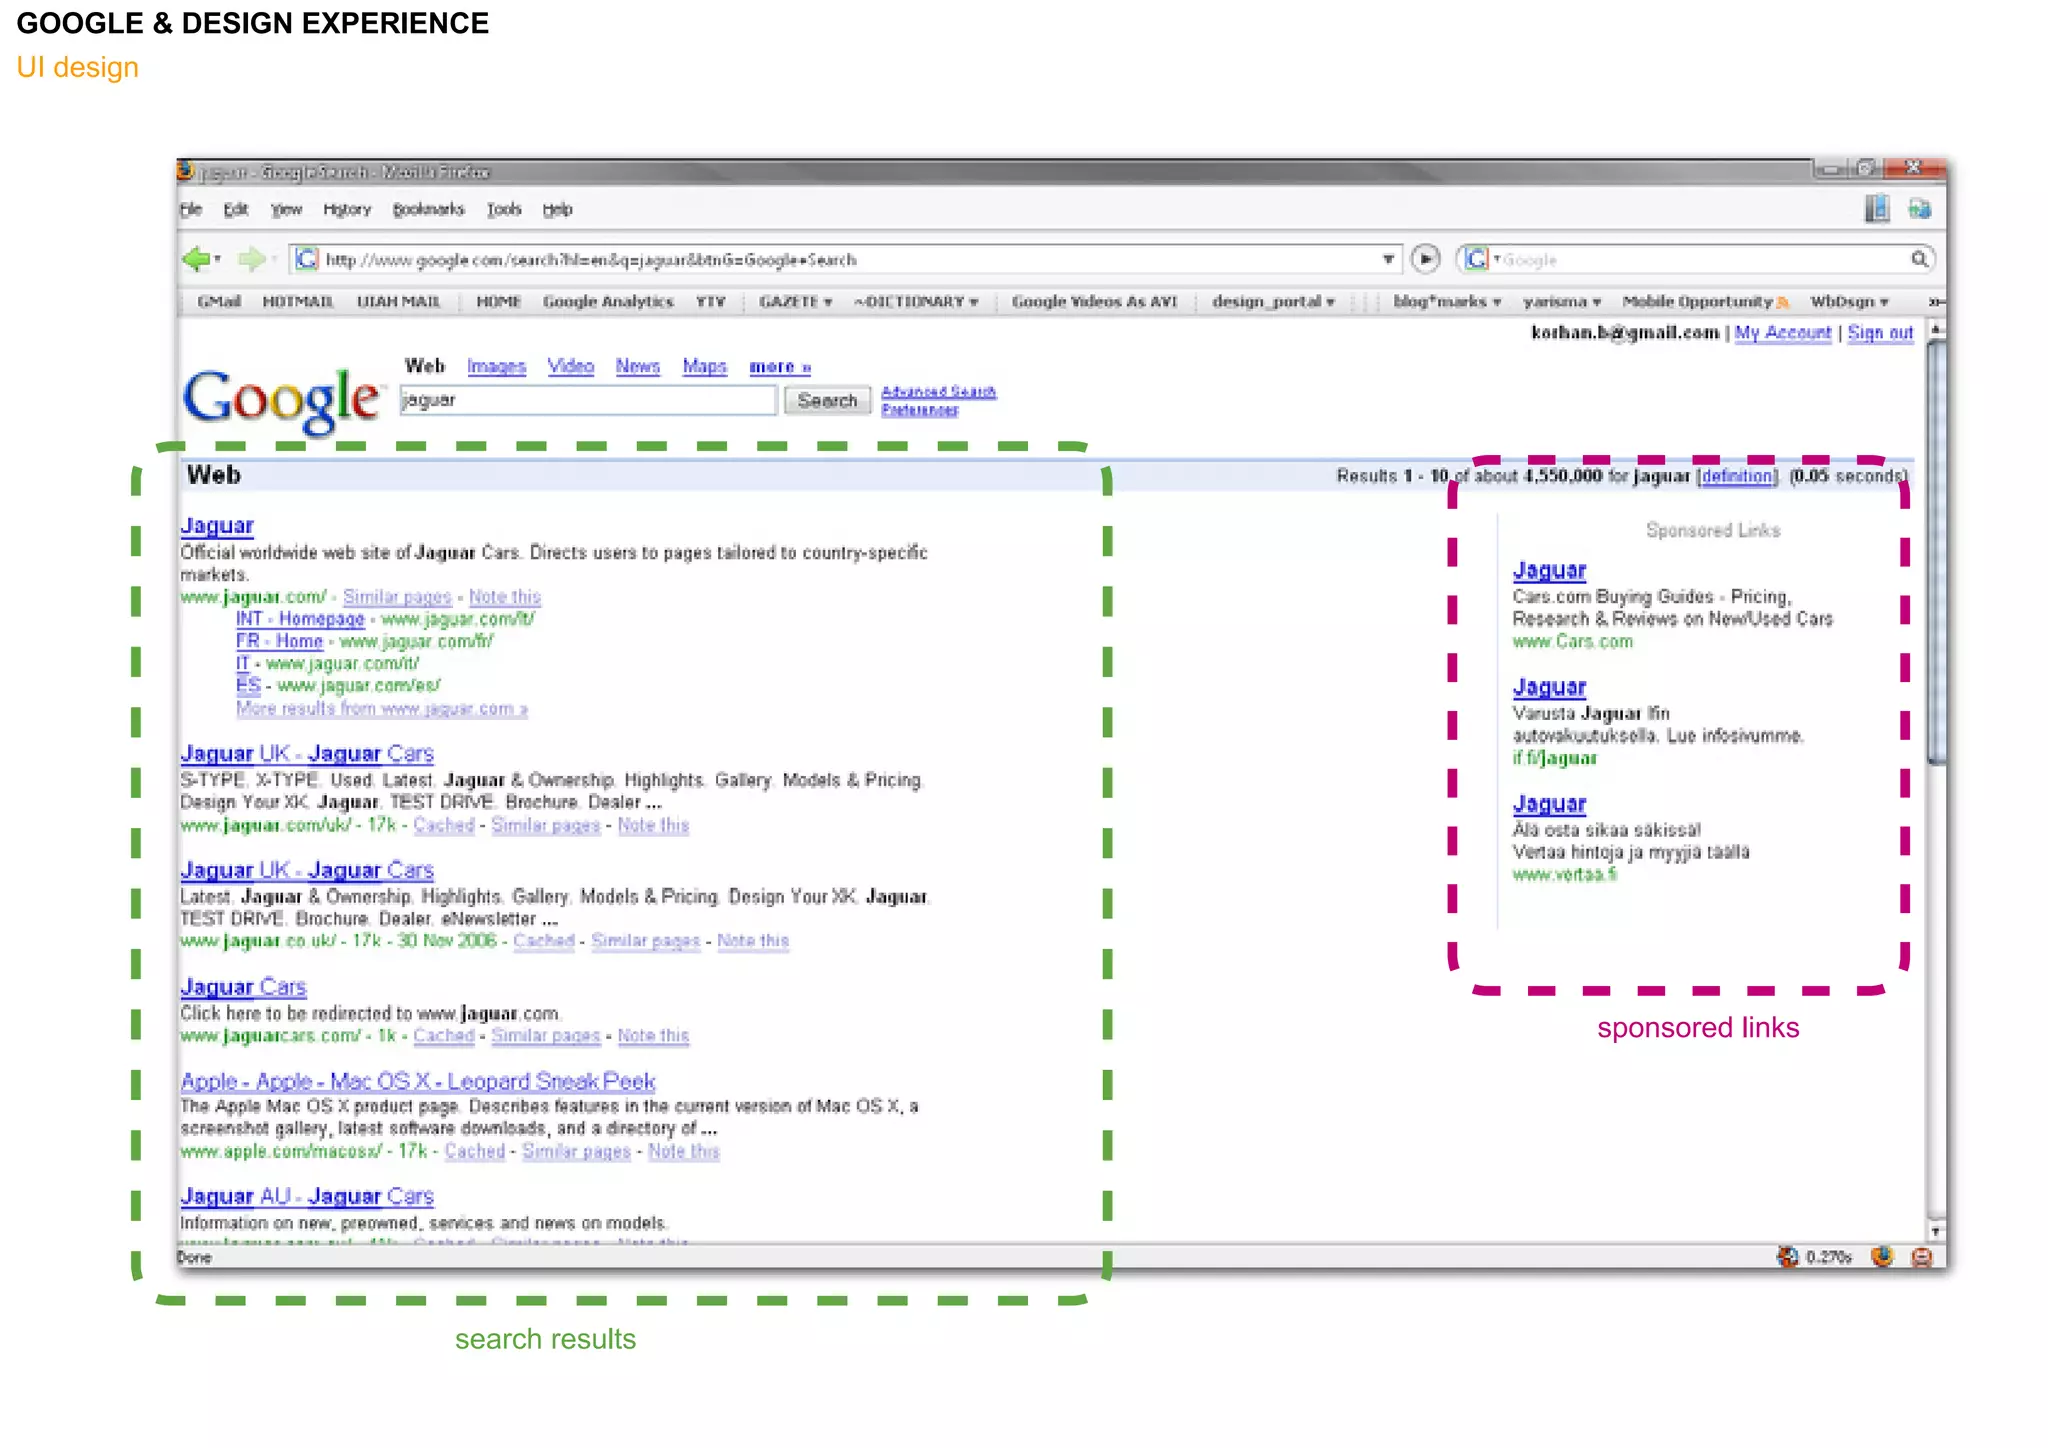
Task: Open the Bookmarks menu
Action: pyautogui.click(x=429, y=209)
